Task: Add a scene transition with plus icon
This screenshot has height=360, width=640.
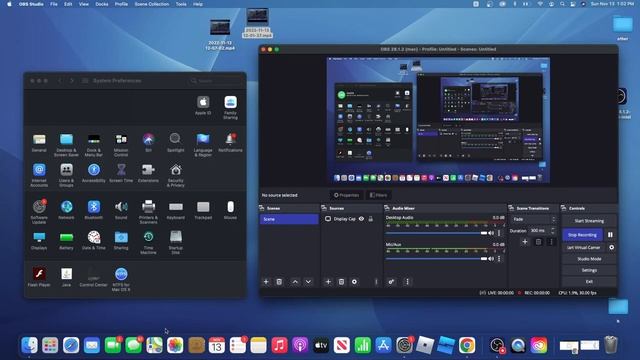Action: click(525, 242)
